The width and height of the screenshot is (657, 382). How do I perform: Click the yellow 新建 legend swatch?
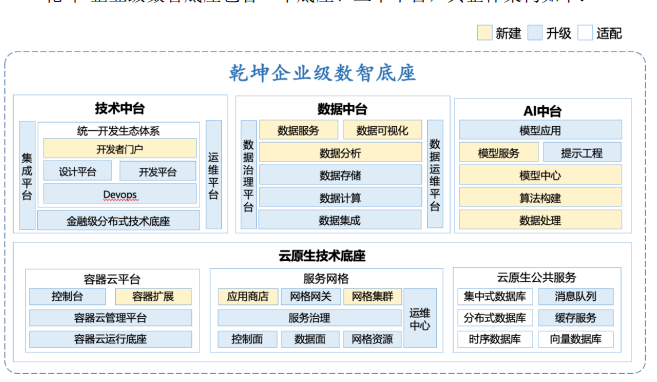[484, 33]
